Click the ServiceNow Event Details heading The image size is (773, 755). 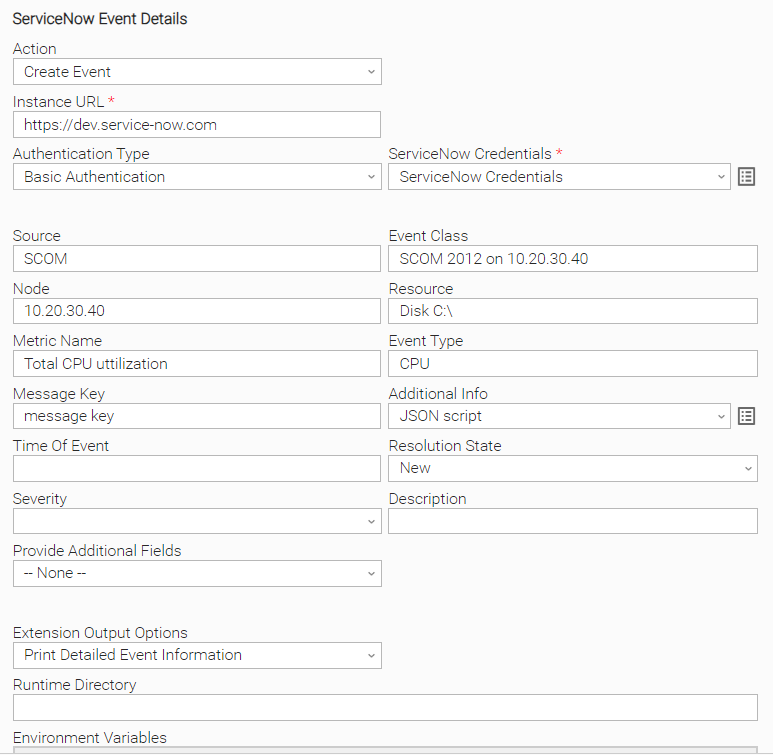click(100, 19)
